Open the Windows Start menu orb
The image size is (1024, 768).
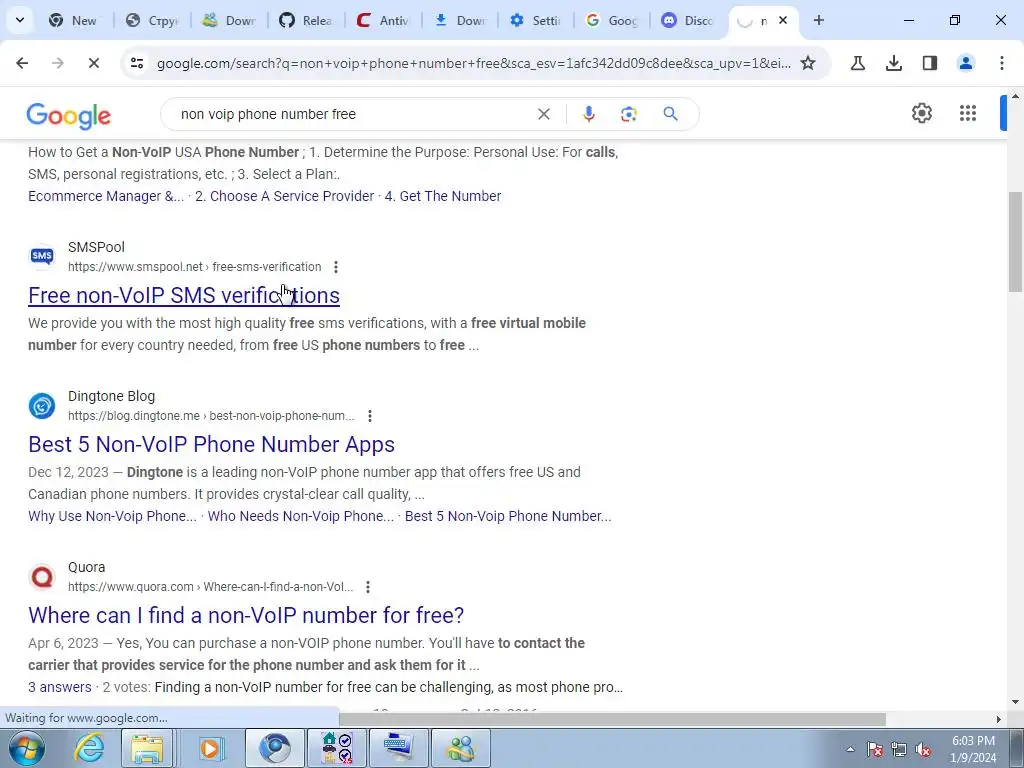(27, 748)
